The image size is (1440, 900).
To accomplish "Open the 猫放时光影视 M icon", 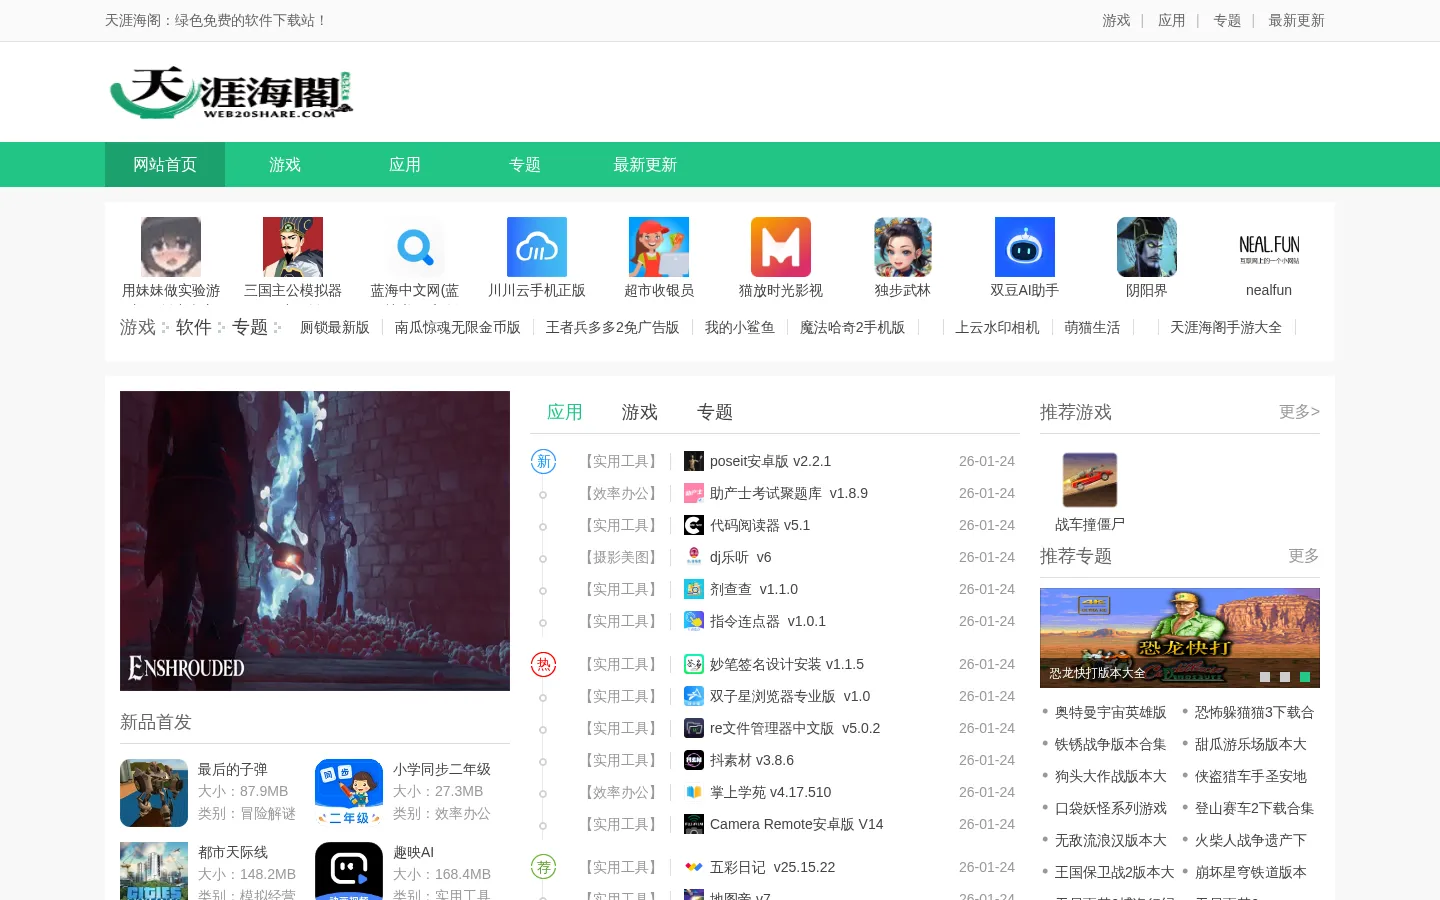I will [781, 247].
